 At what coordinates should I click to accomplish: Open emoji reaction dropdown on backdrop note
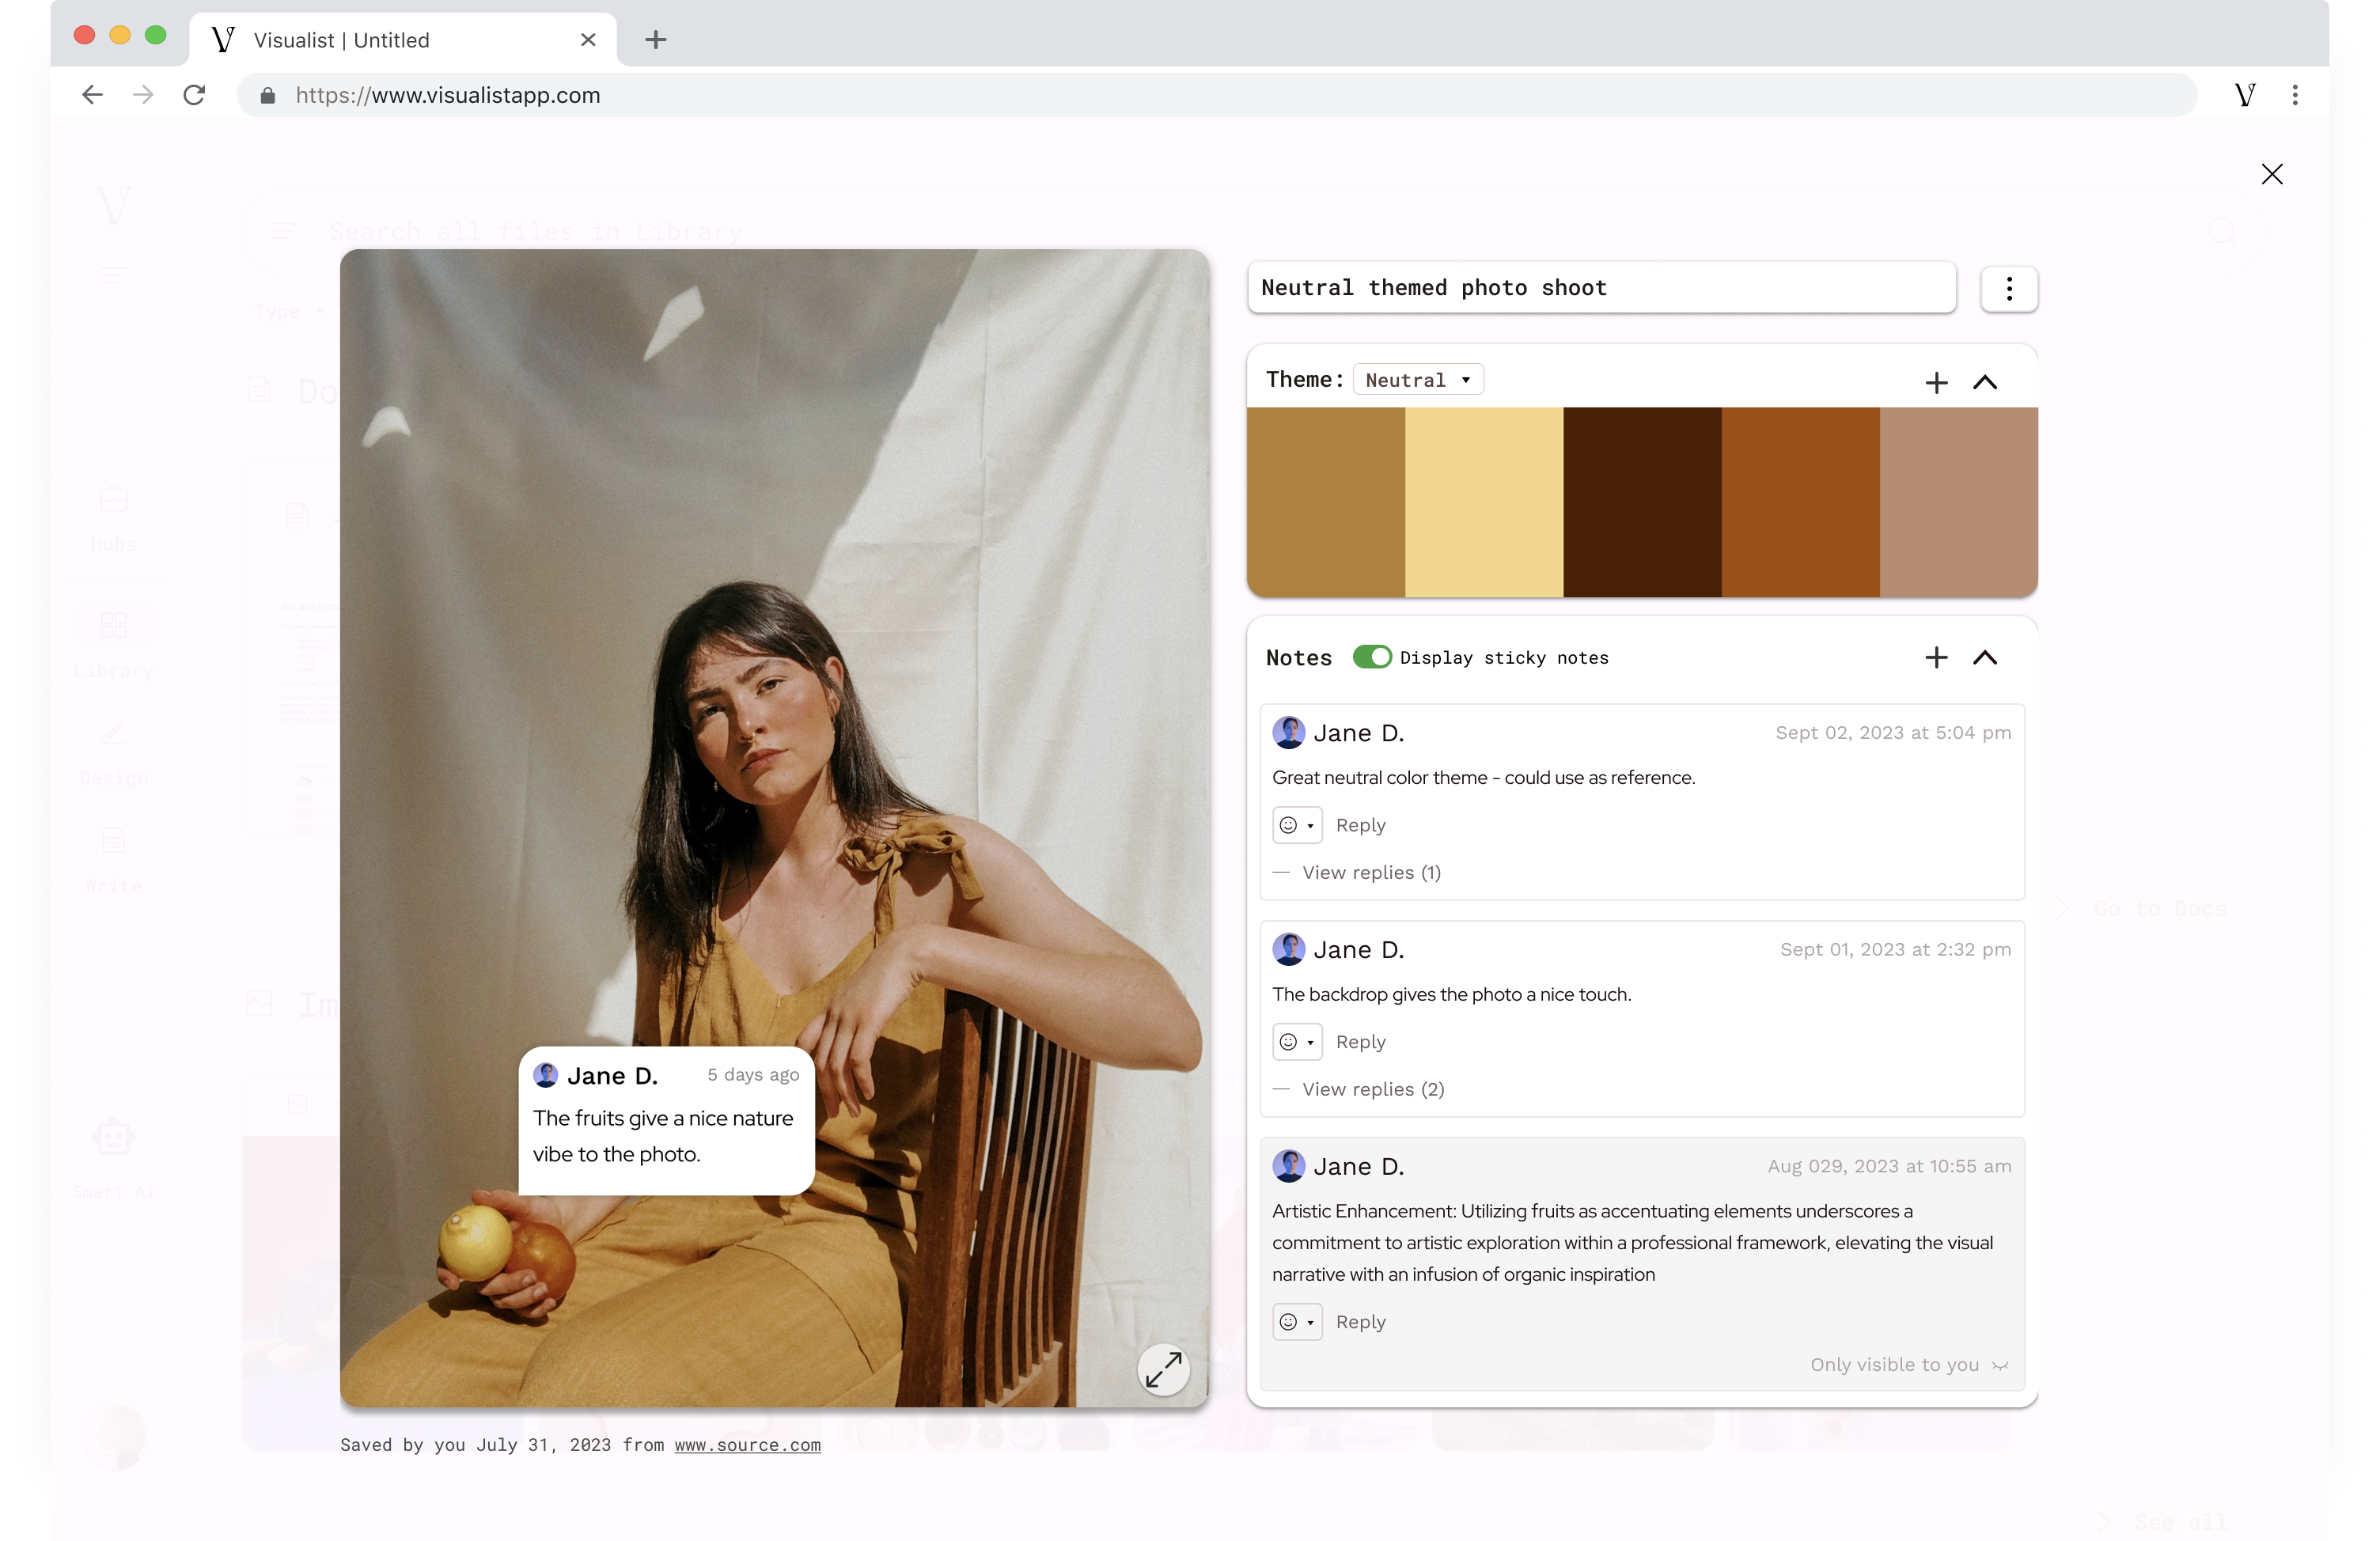(x=1296, y=1042)
